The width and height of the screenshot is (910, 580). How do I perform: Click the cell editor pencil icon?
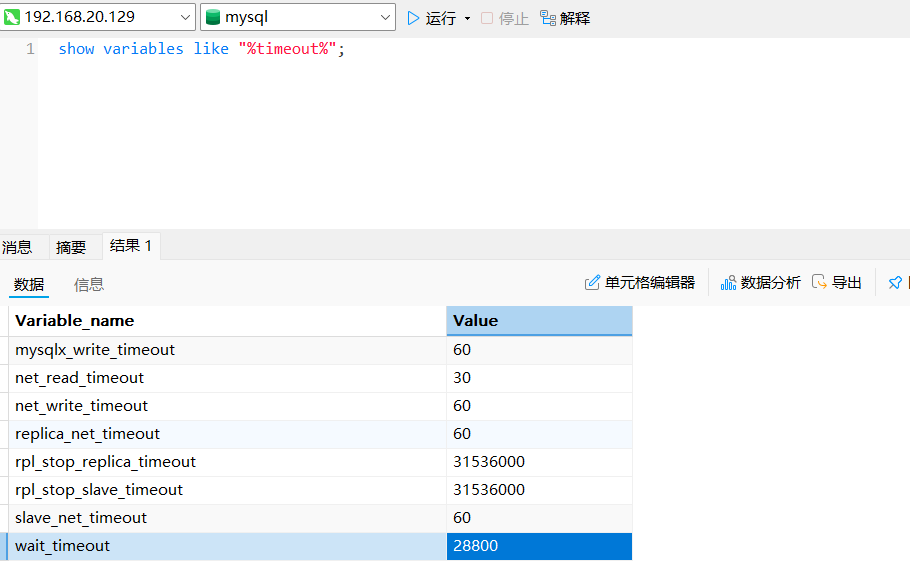592,283
